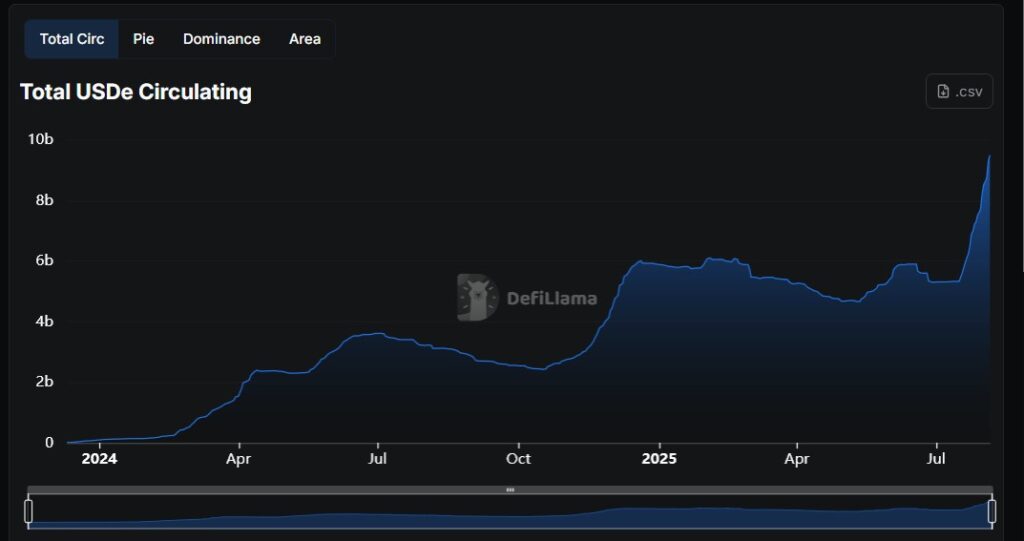Image resolution: width=1024 pixels, height=541 pixels.
Task: Switch to the Area tab
Action: [305, 39]
